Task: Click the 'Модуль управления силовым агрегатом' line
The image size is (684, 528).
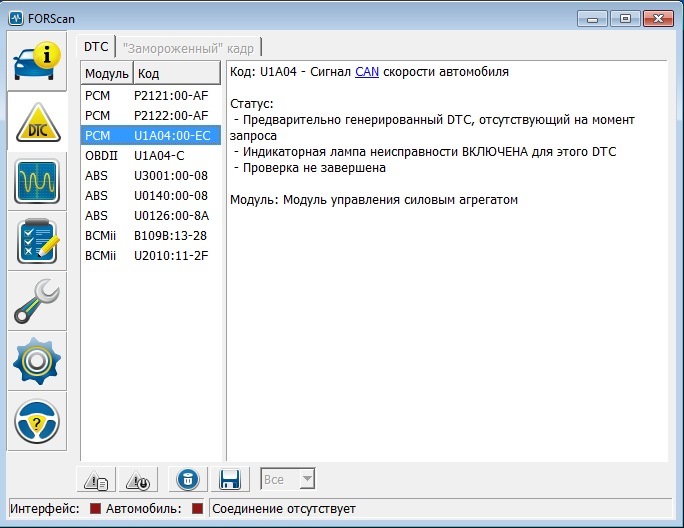Action: click(374, 200)
